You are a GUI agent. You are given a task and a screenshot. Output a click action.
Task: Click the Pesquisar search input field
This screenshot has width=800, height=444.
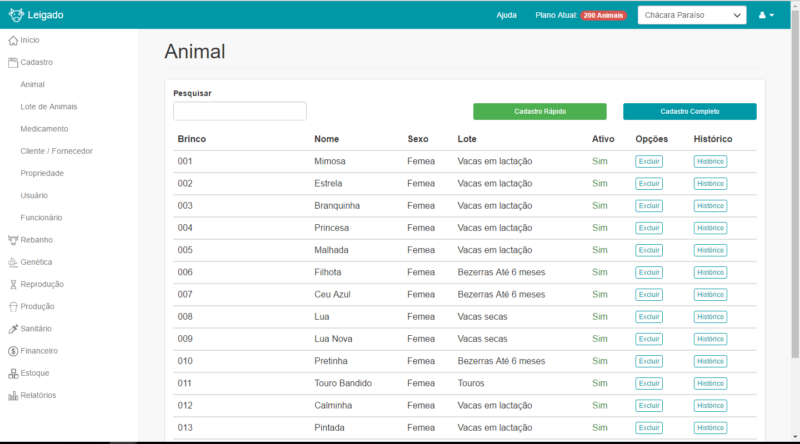(x=240, y=111)
